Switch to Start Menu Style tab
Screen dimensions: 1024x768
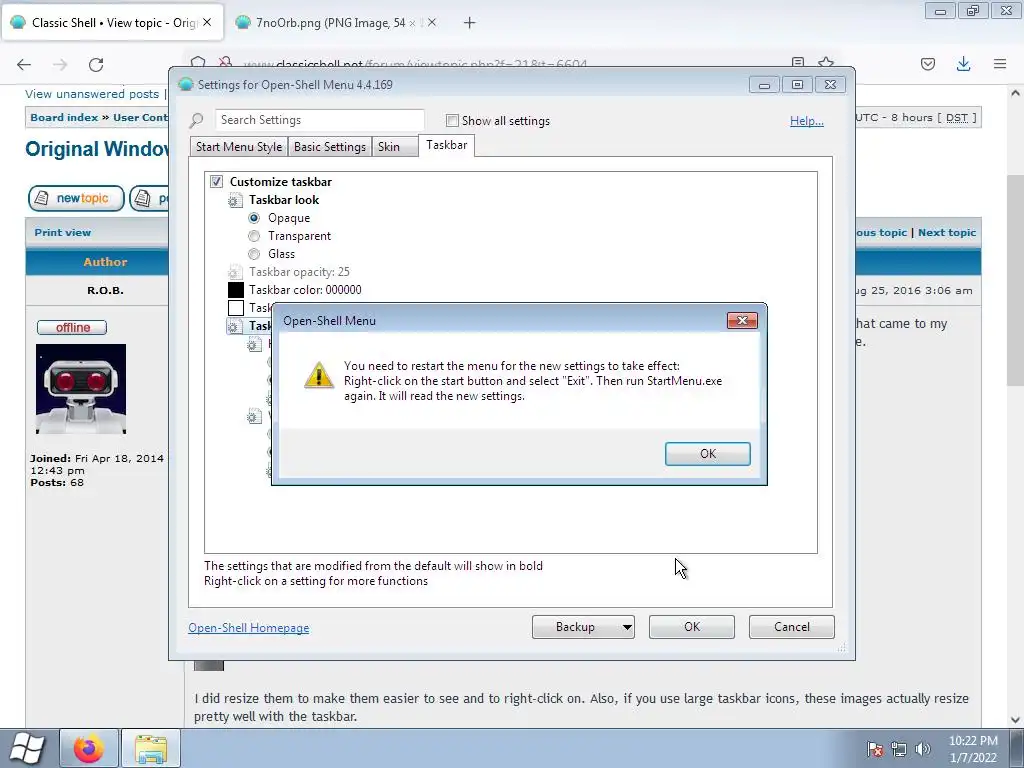point(239,147)
